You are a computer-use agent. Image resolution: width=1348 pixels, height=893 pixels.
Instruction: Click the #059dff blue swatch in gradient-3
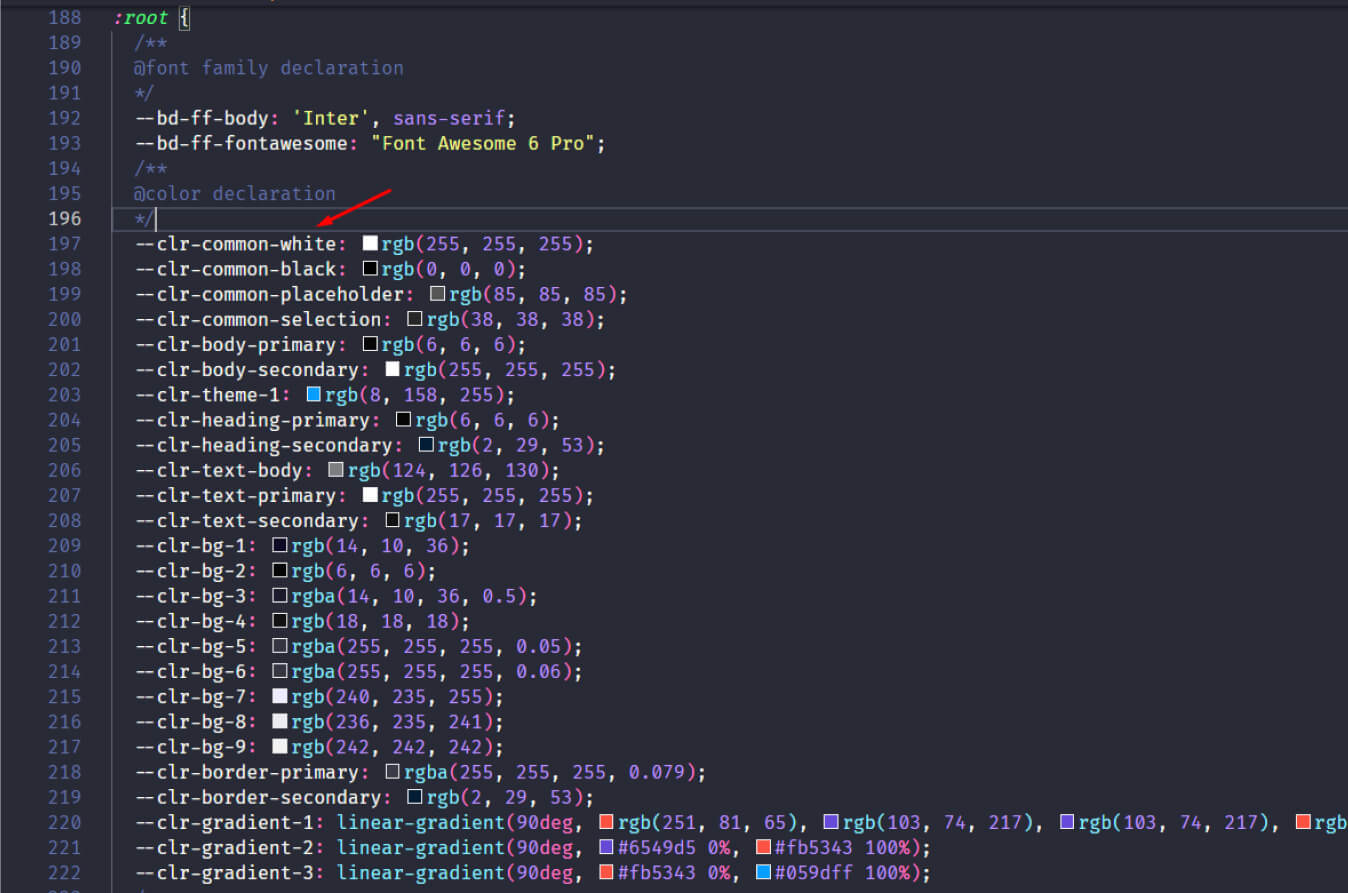click(x=763, y=873)
